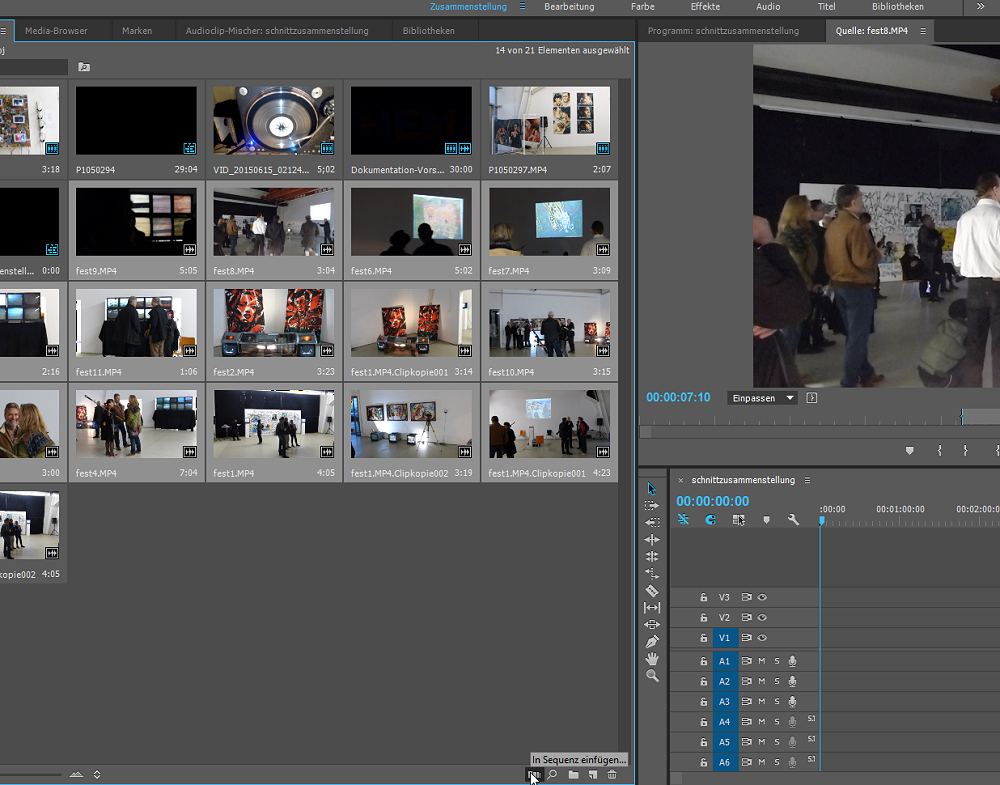
Task: Mute audio track A1
Action: pyautogui.click(x=761, y=661)
